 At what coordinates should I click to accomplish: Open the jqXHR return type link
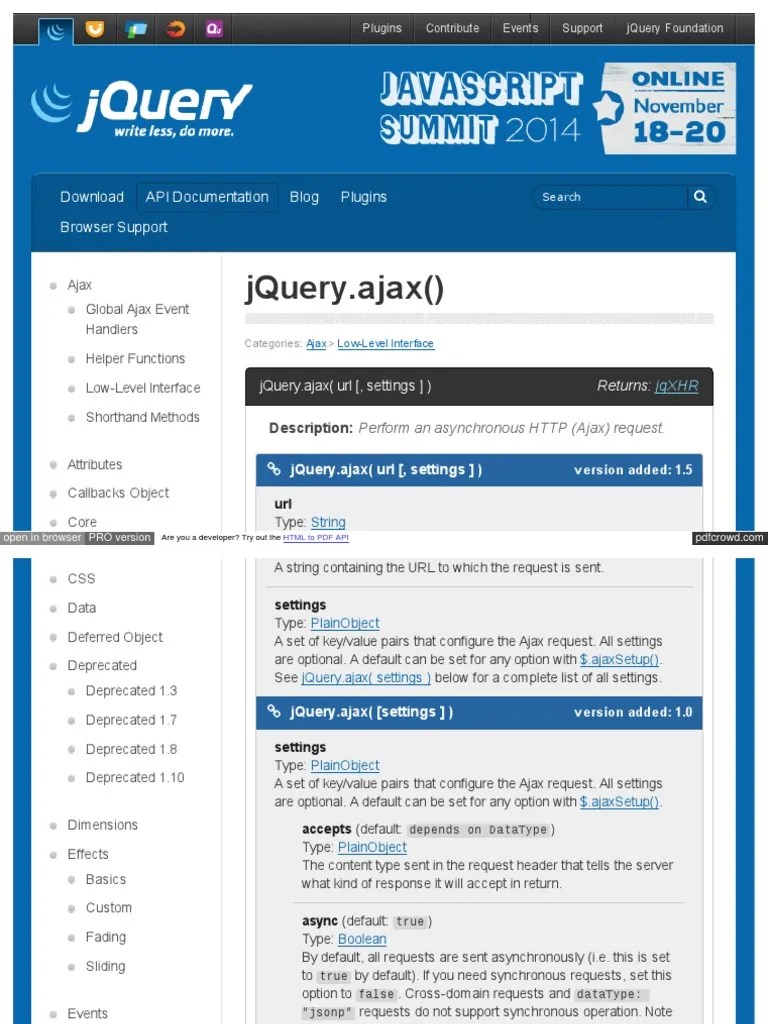coord(677,386)
